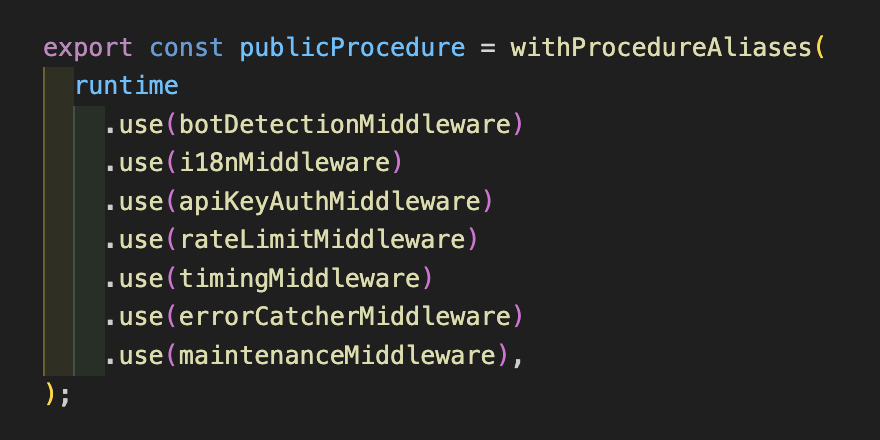The height and width of the screenshot is (440, 880).
Task: Click the final semicolon
Action: point(65,393)
